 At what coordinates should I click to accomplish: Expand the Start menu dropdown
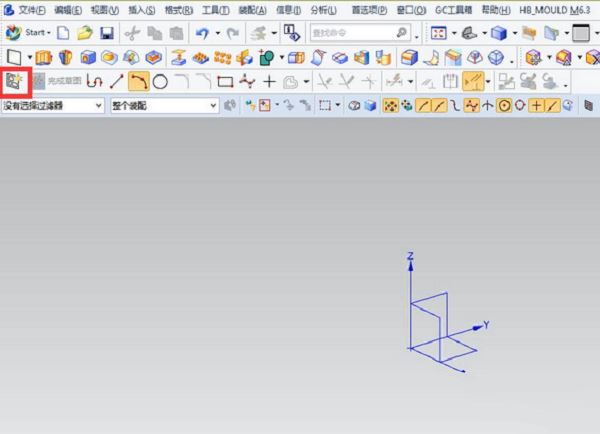(x=49, y=33)
